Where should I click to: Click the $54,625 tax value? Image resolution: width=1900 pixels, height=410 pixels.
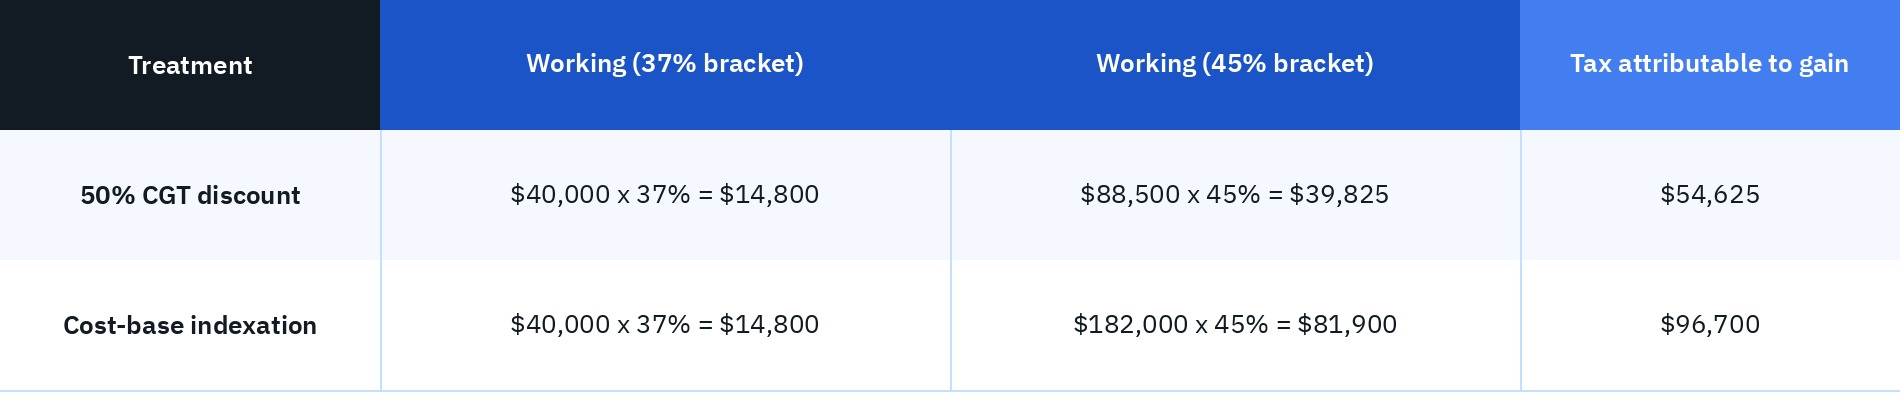tap(1710, 194)
